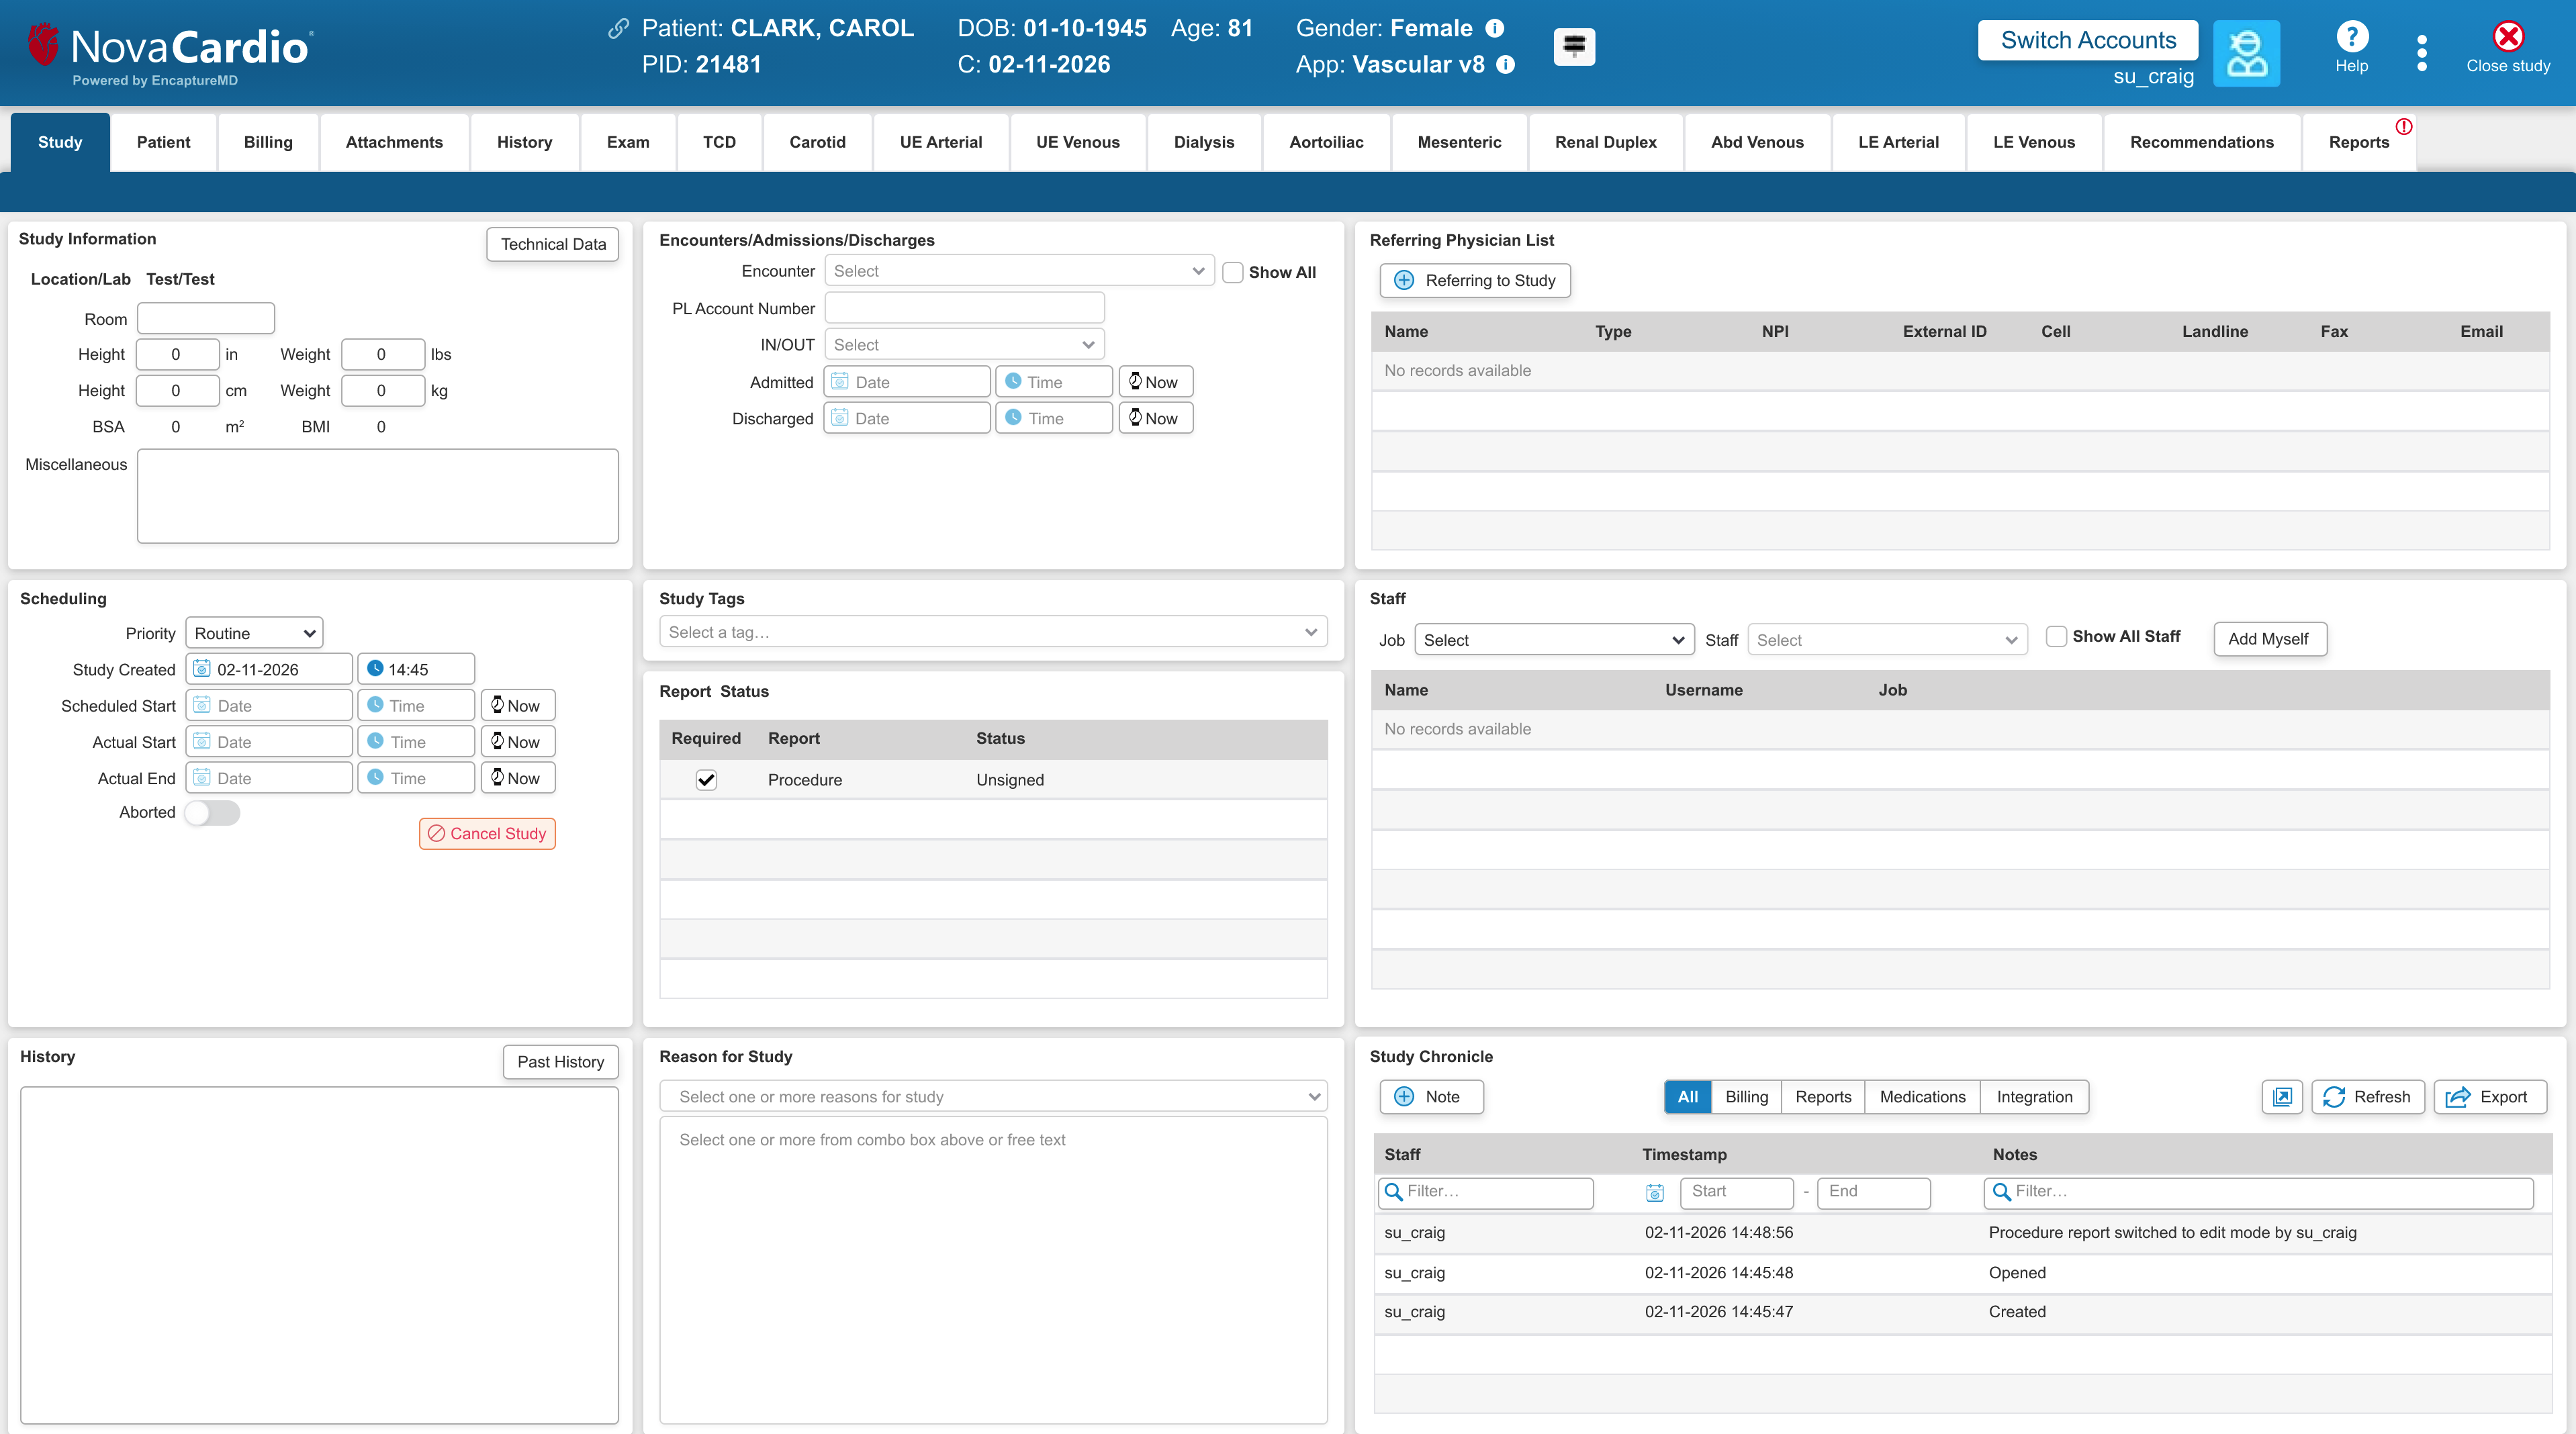Click the user account avatar icon
The image size is (2576, 1434).
pos(2246,53)
